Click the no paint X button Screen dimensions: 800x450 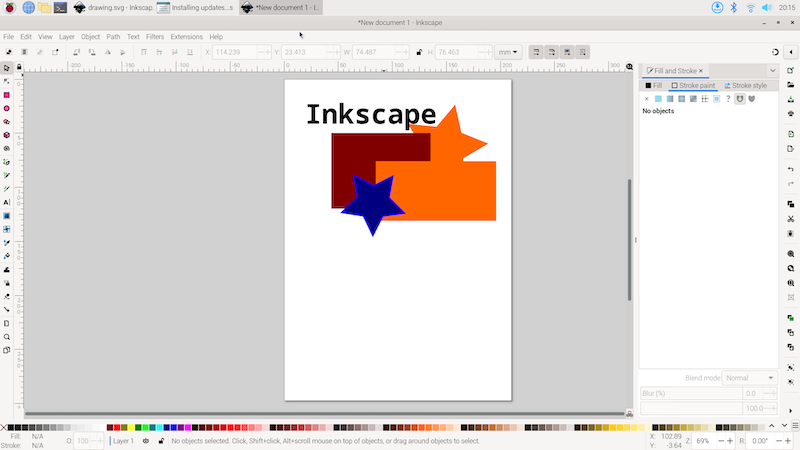click(x=646, y=99)
